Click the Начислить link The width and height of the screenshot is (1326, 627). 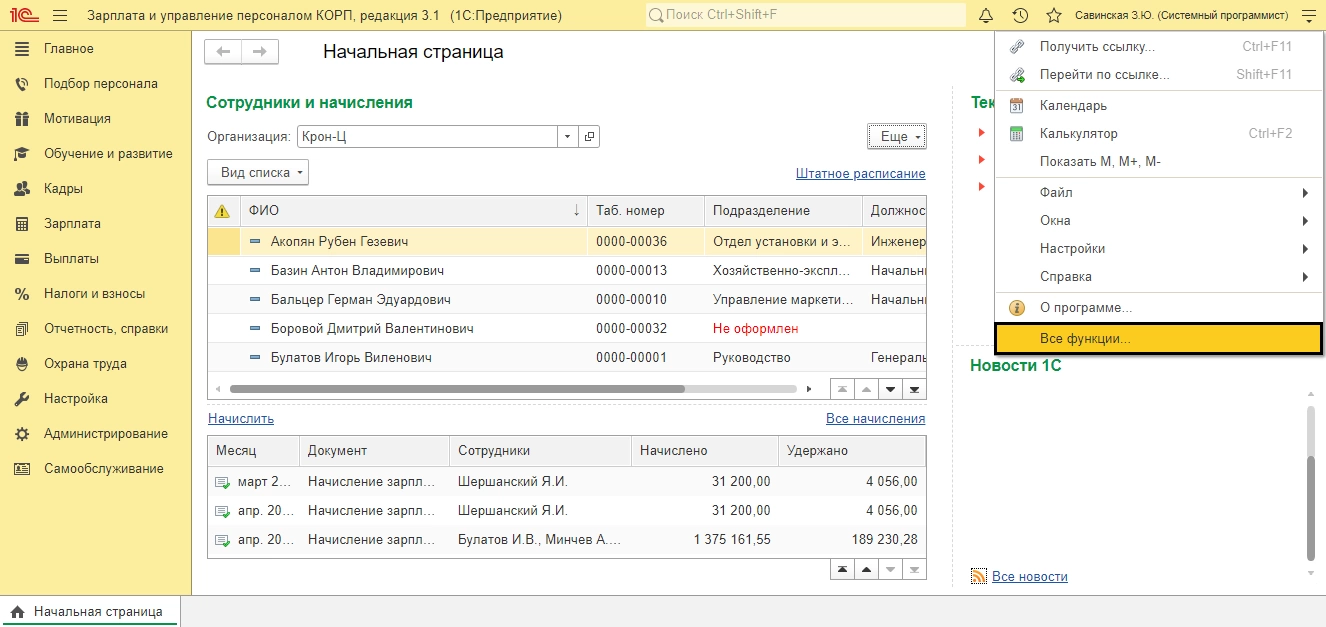pos(241,419)
